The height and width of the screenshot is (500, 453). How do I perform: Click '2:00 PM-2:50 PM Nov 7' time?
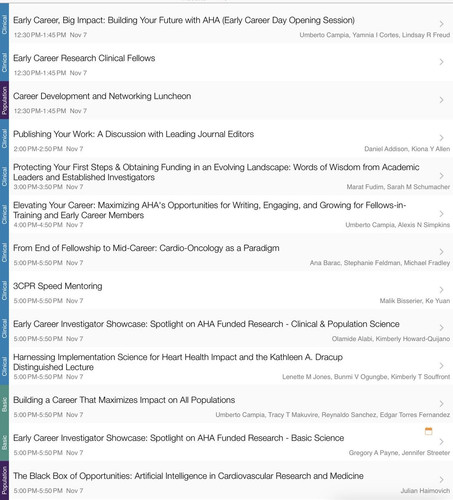[48, 149]
